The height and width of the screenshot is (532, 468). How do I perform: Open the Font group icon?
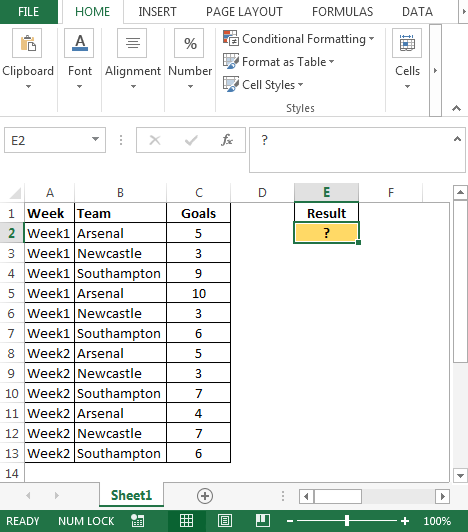tap(79, 43)
